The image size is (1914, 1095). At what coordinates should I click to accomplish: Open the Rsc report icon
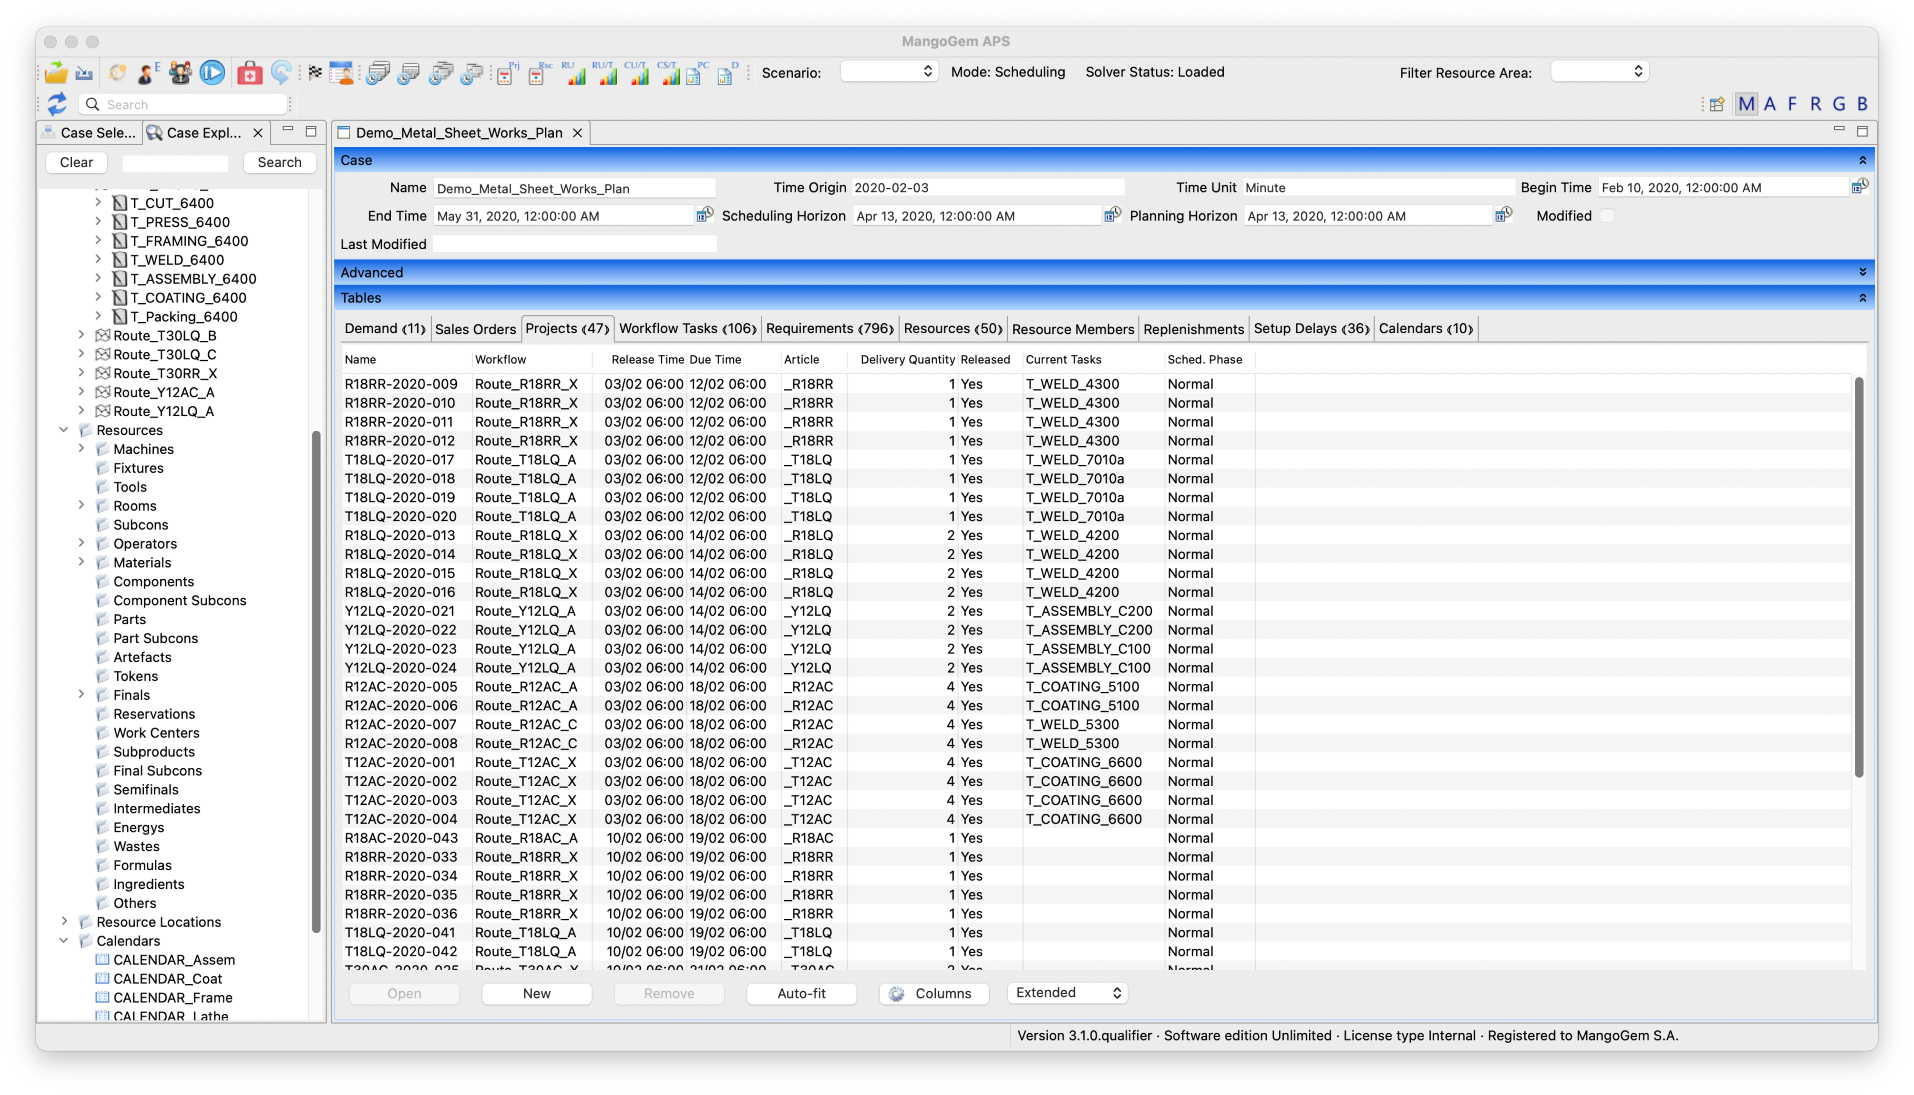(539, 73)
